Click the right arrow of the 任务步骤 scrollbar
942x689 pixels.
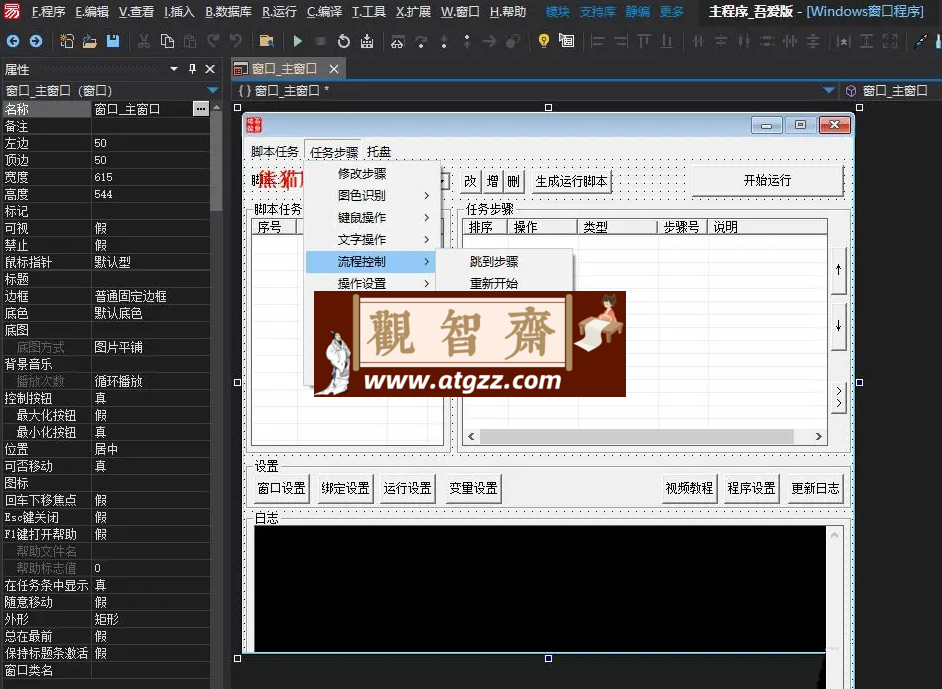coord(818,436)
